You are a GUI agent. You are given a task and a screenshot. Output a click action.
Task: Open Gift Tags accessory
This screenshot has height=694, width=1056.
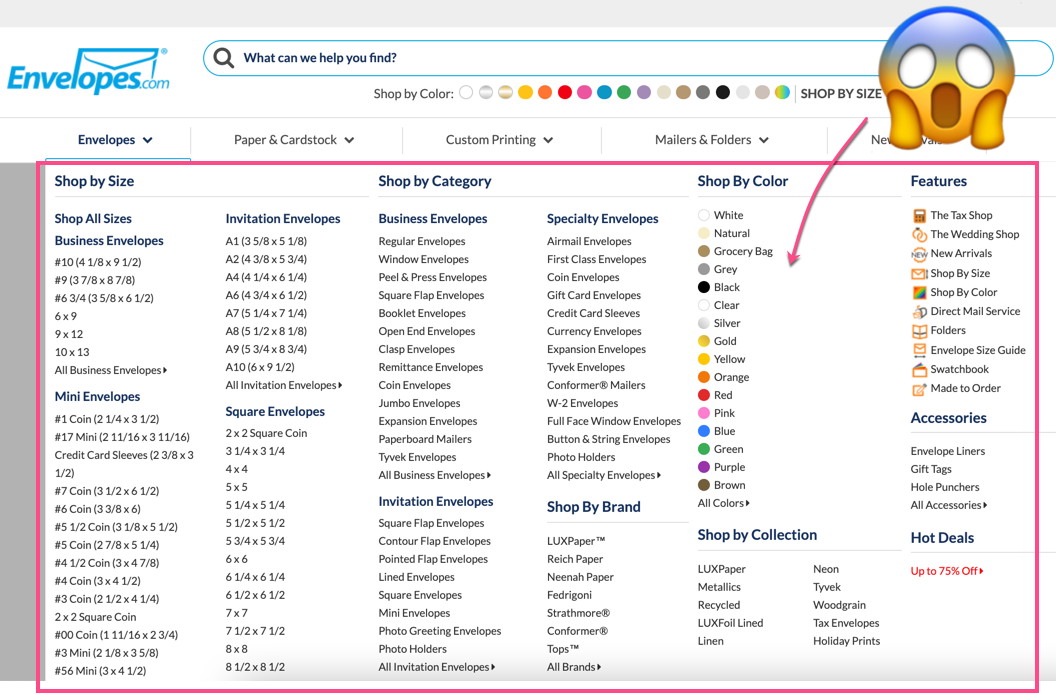931,470
